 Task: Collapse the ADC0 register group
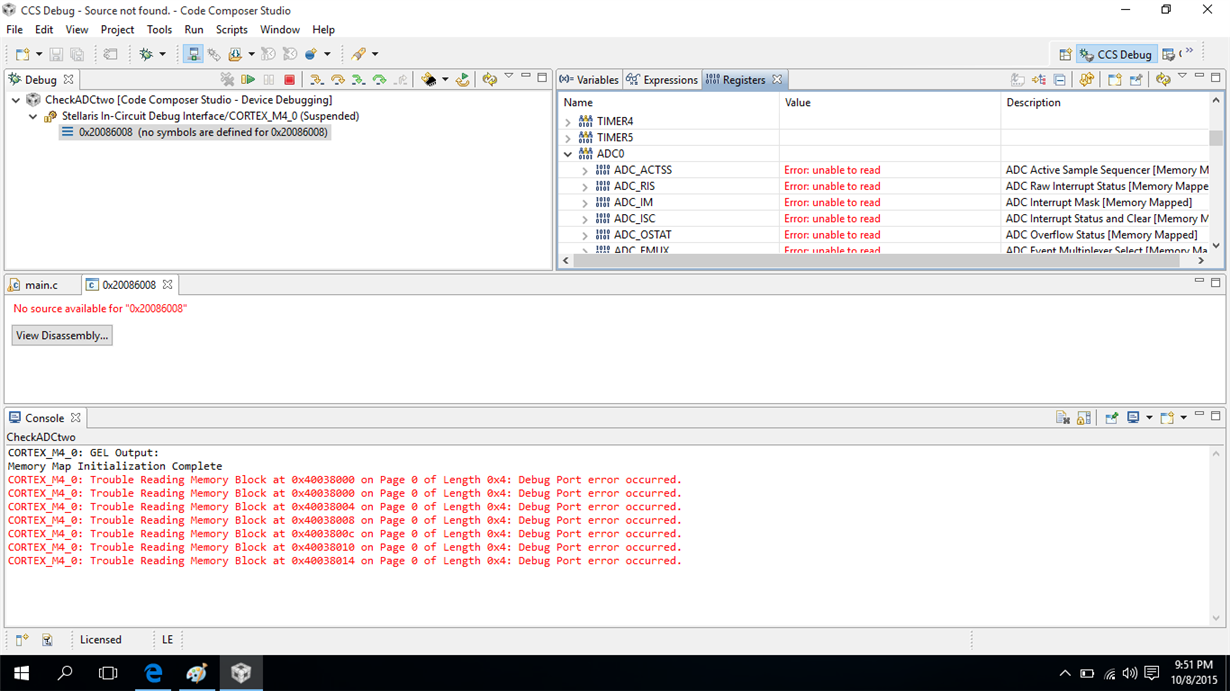coord(568,154)
